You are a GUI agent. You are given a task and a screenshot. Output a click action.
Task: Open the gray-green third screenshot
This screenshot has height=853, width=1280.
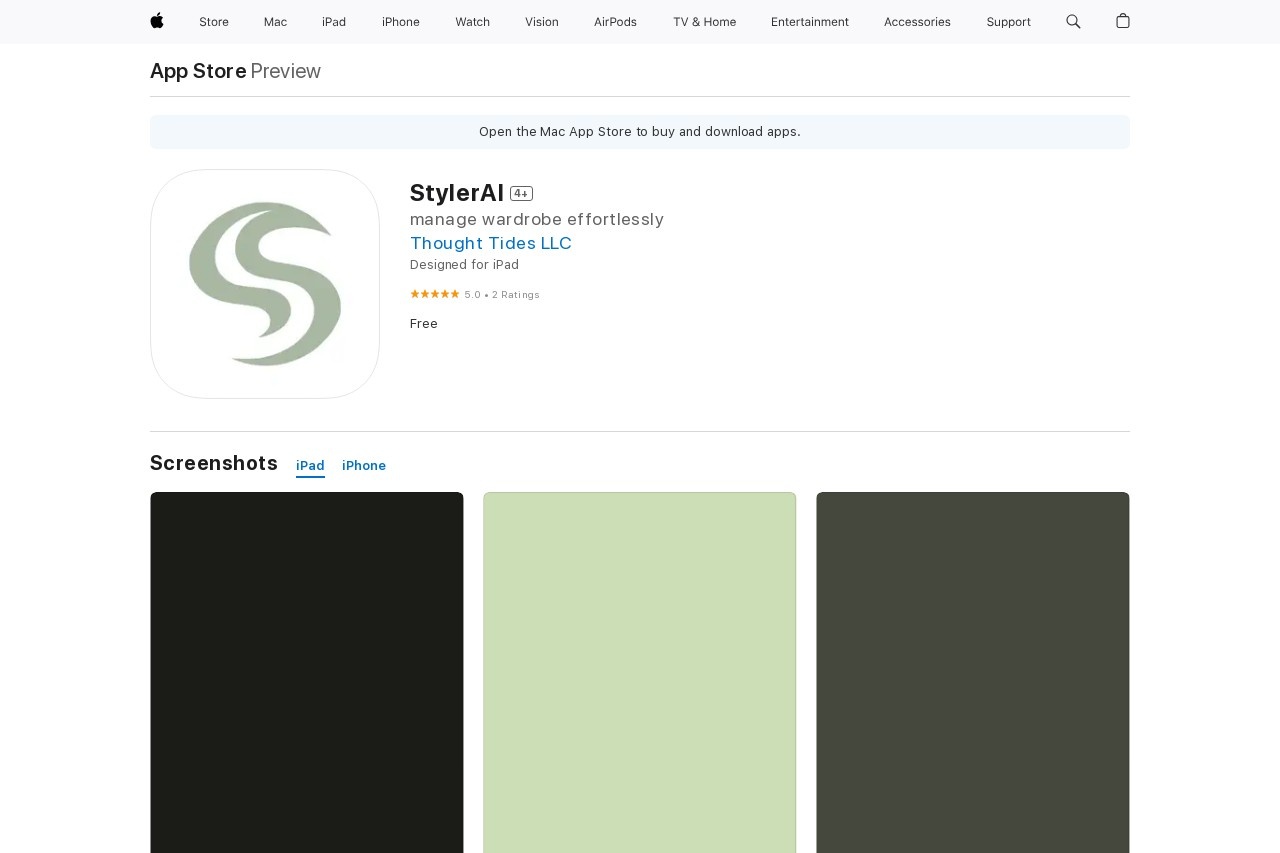point(973,672)
